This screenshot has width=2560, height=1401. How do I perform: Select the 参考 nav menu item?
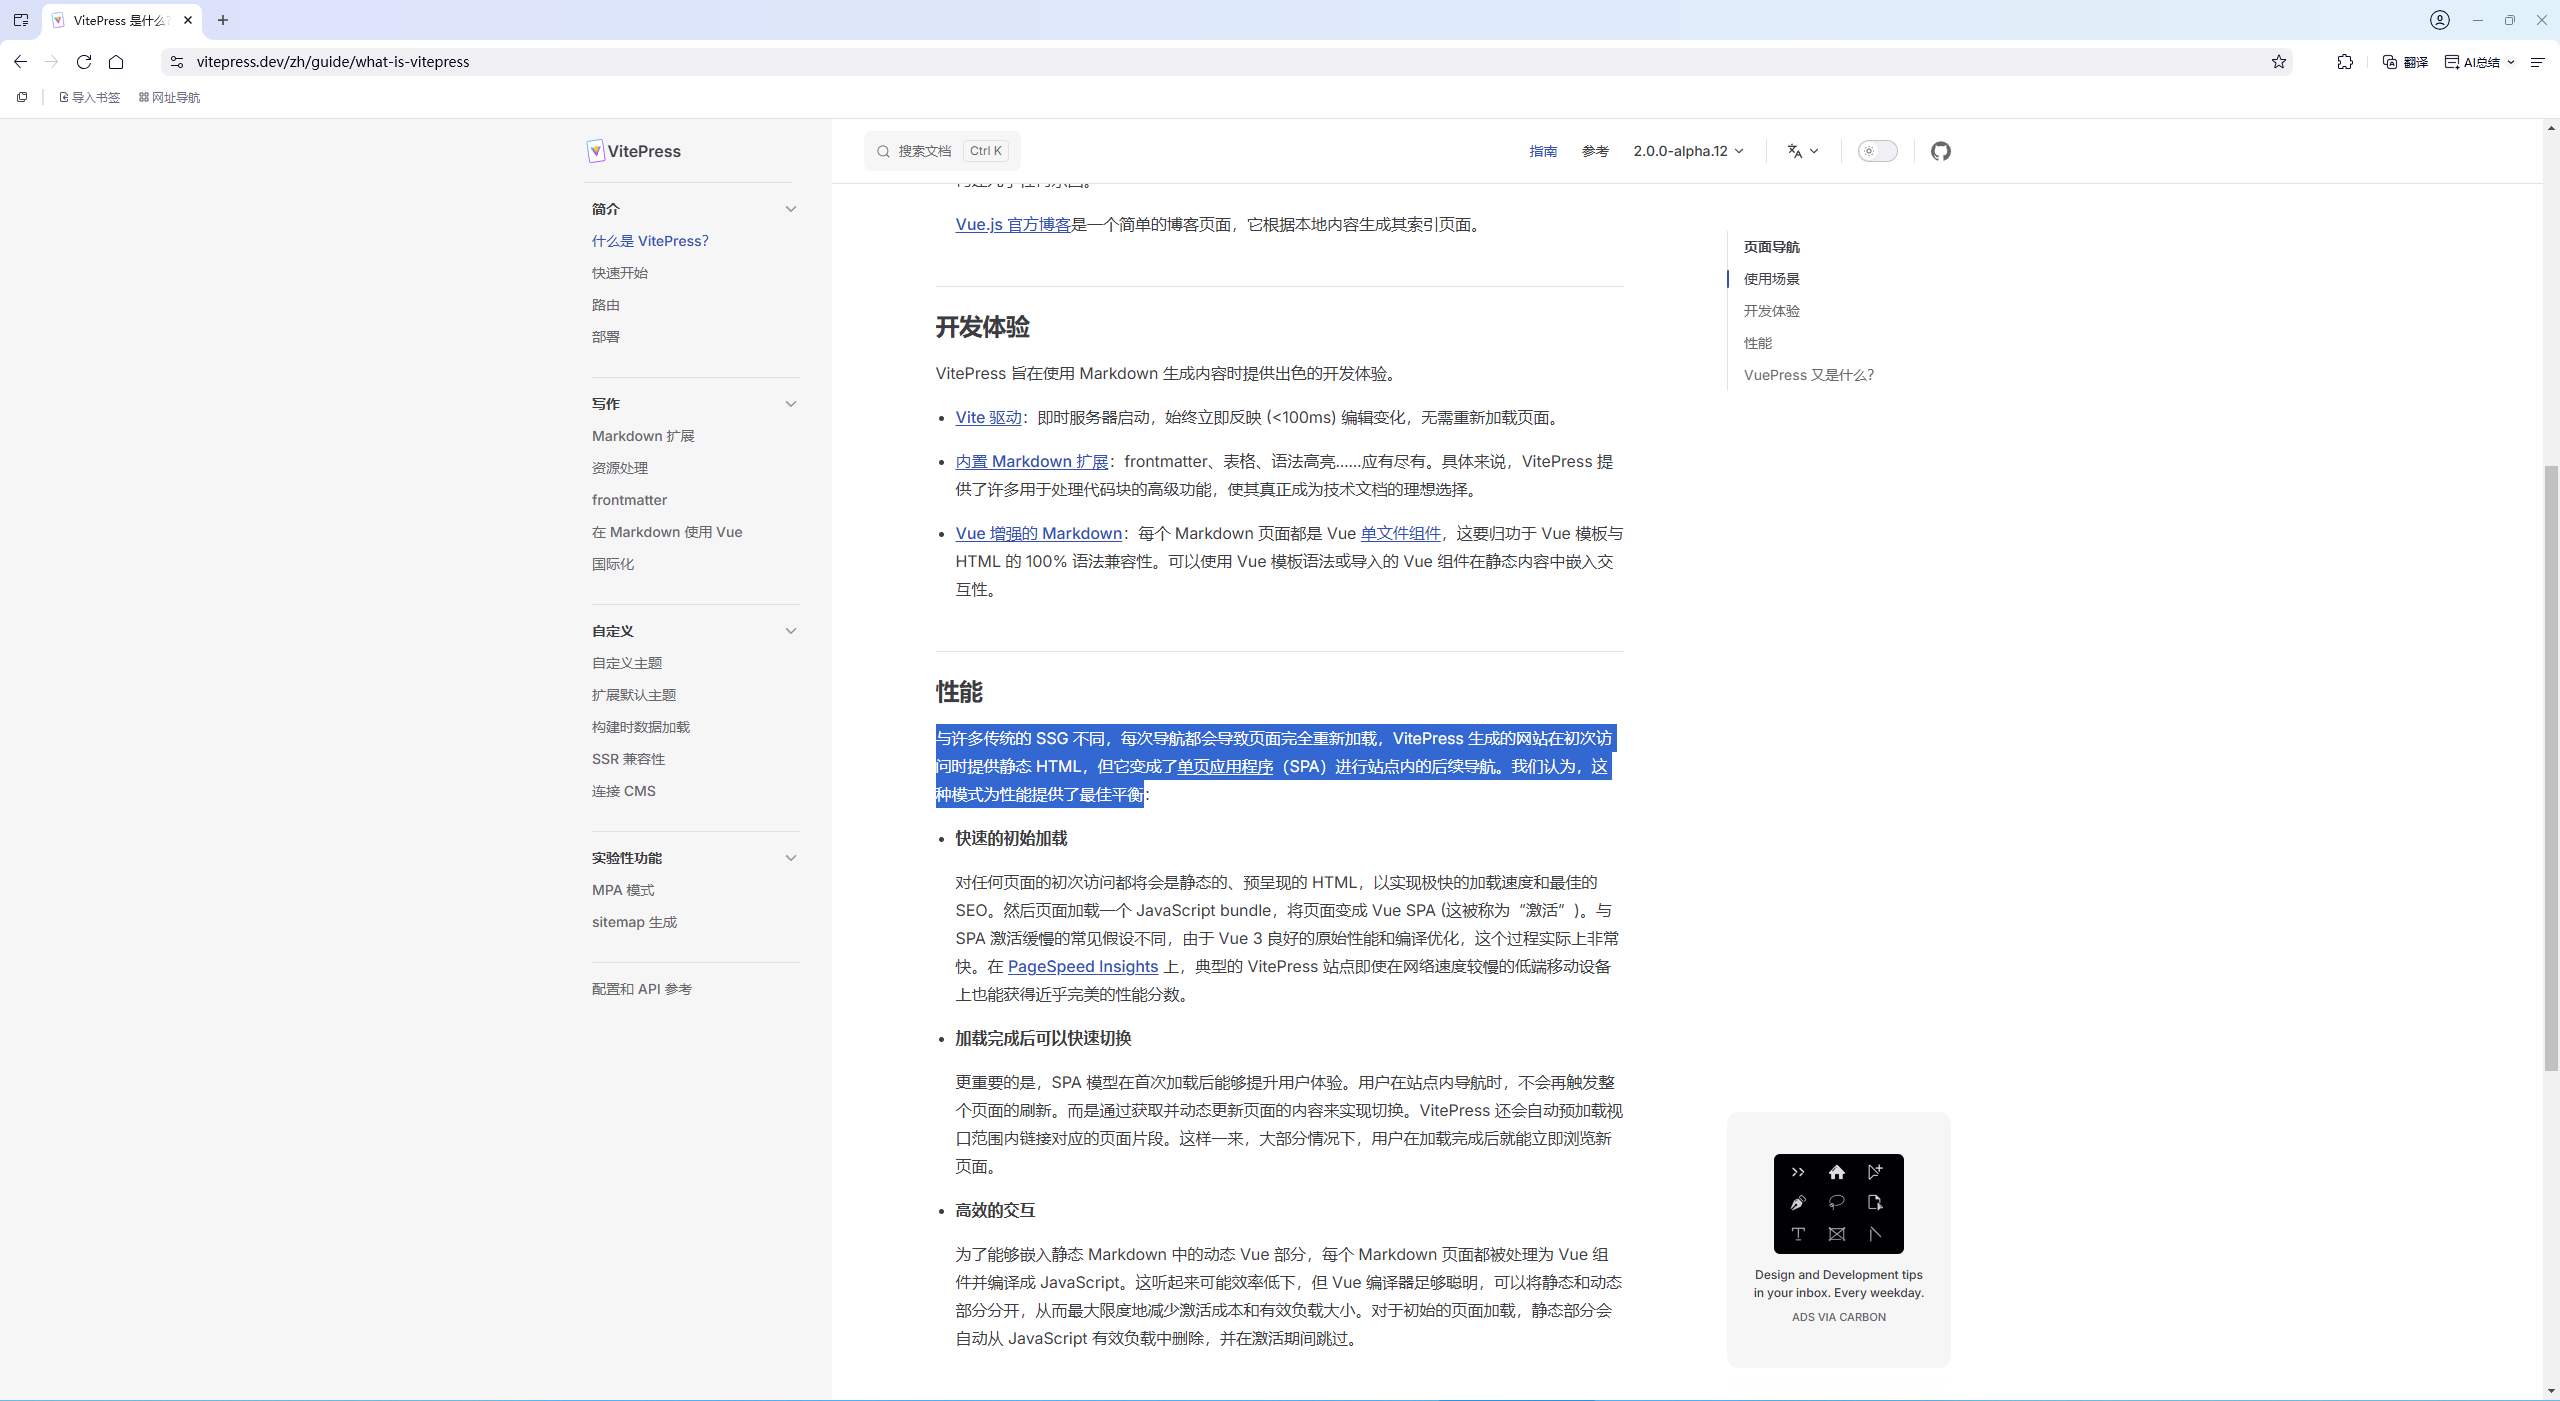click(x=1595, y=151)
